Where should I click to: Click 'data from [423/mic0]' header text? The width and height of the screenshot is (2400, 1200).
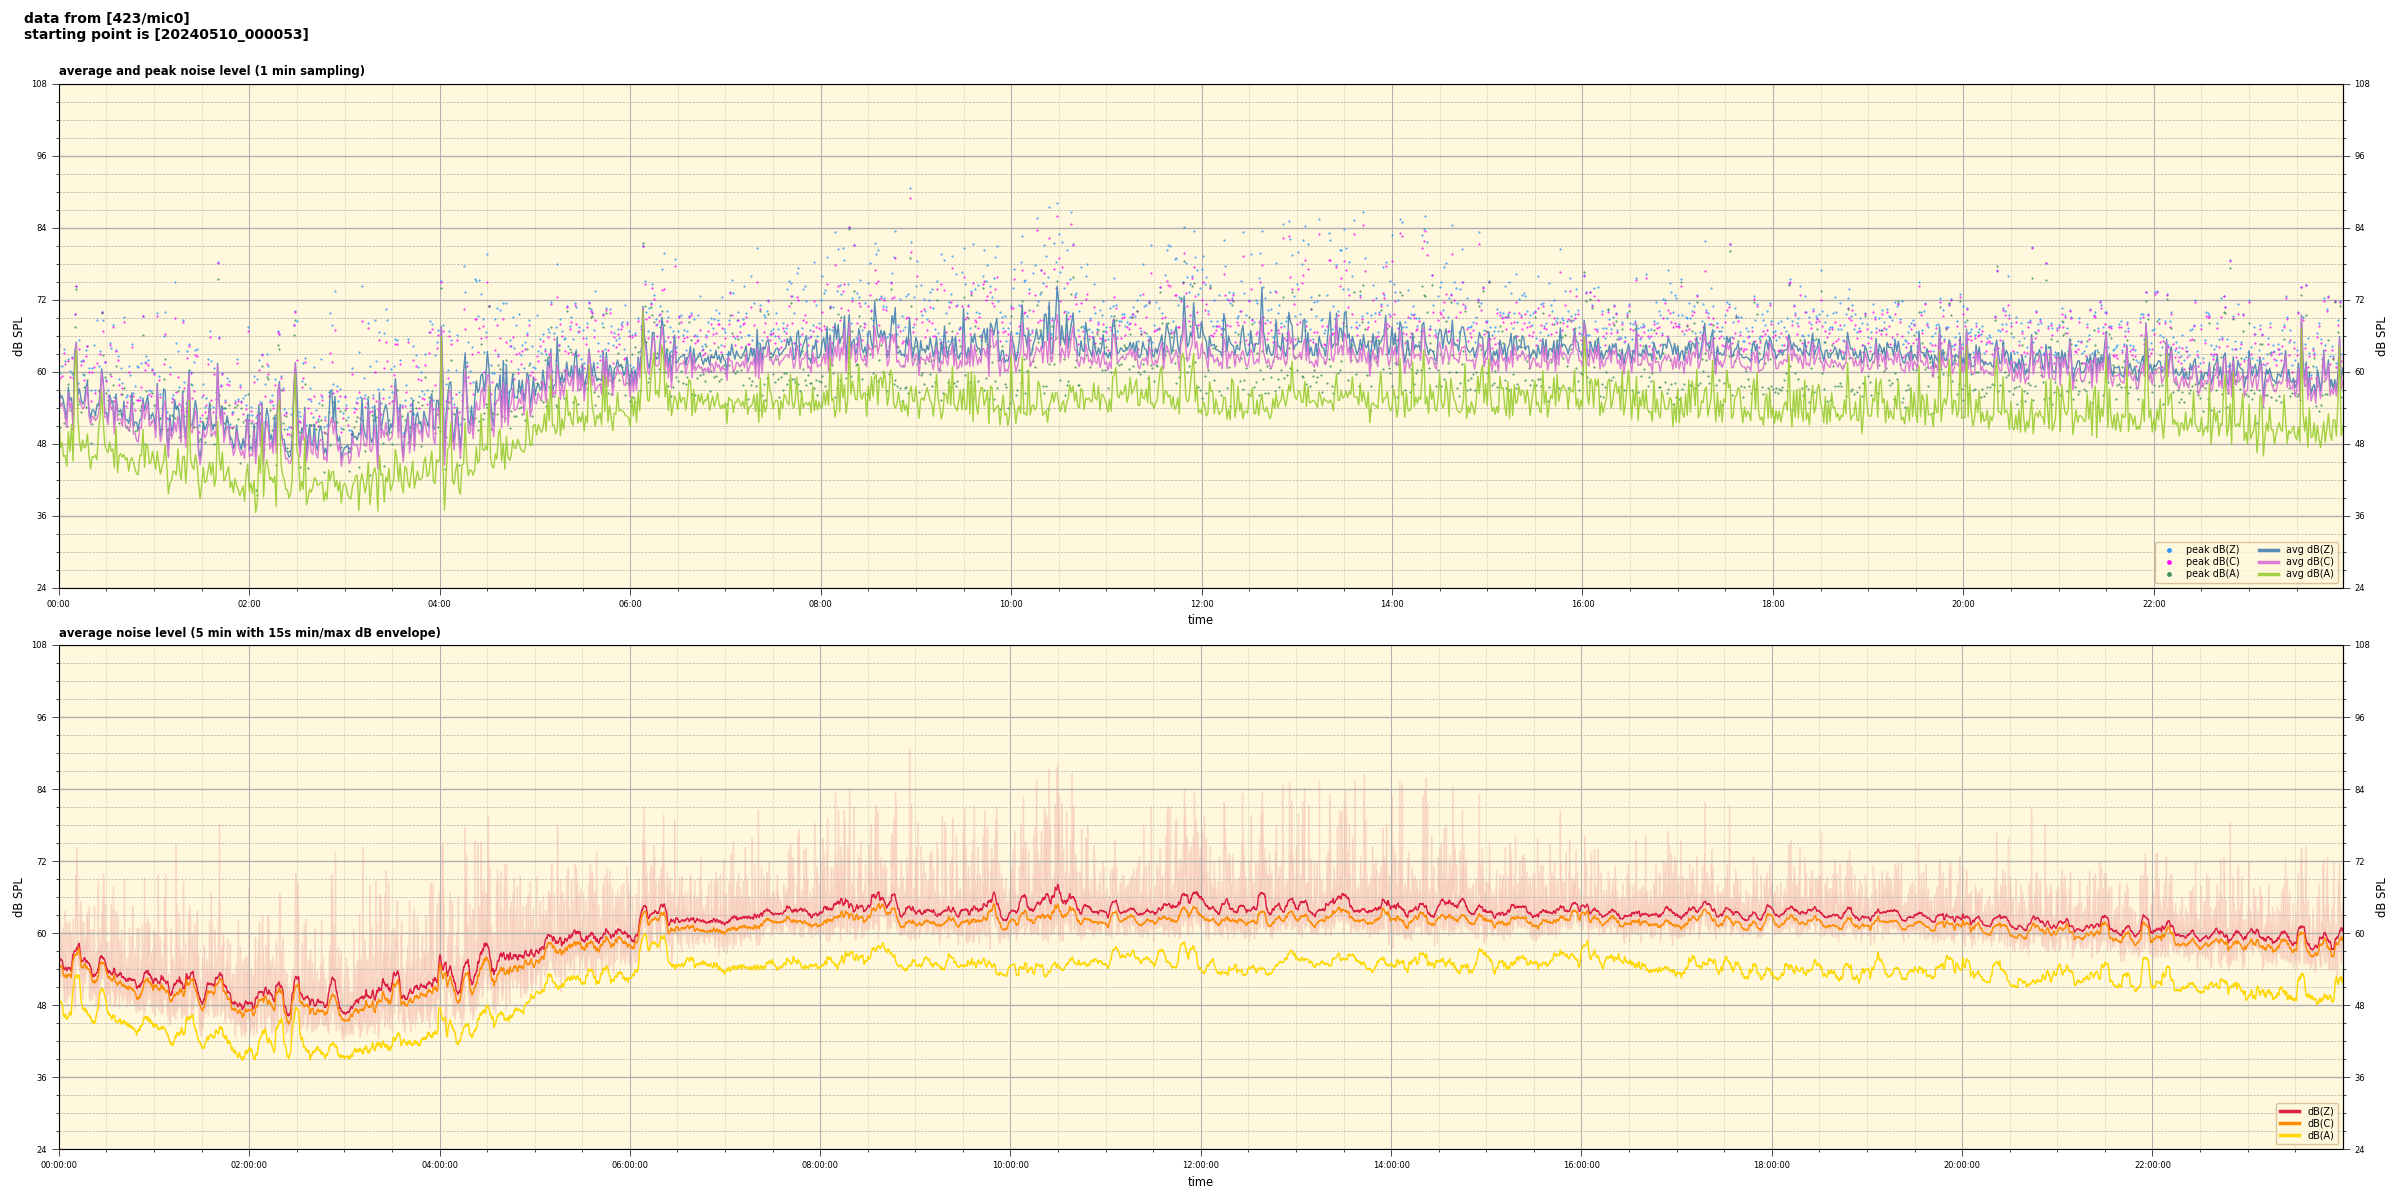pos(106,18)
